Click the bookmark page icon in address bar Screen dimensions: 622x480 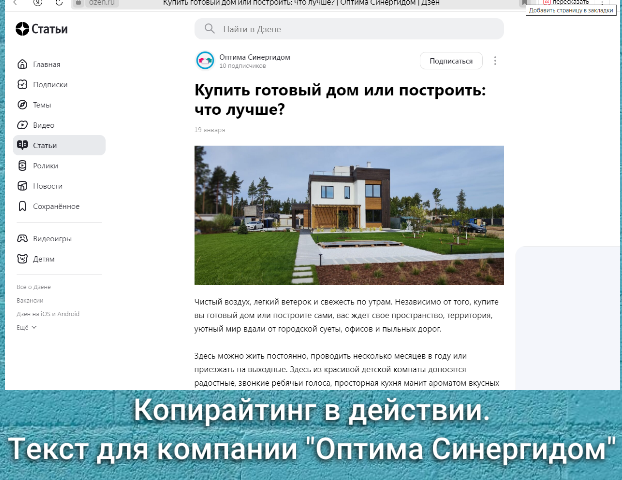click(524, 2)
